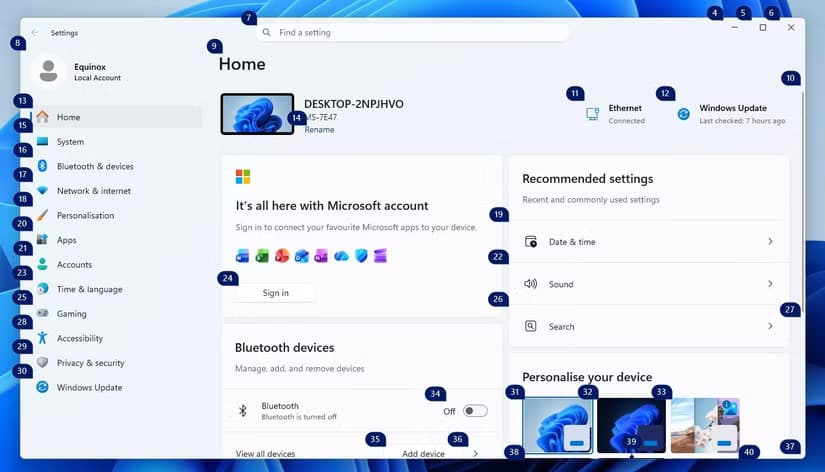
Task: Select Personalisation in the sidebar
Action: [117, 215]
